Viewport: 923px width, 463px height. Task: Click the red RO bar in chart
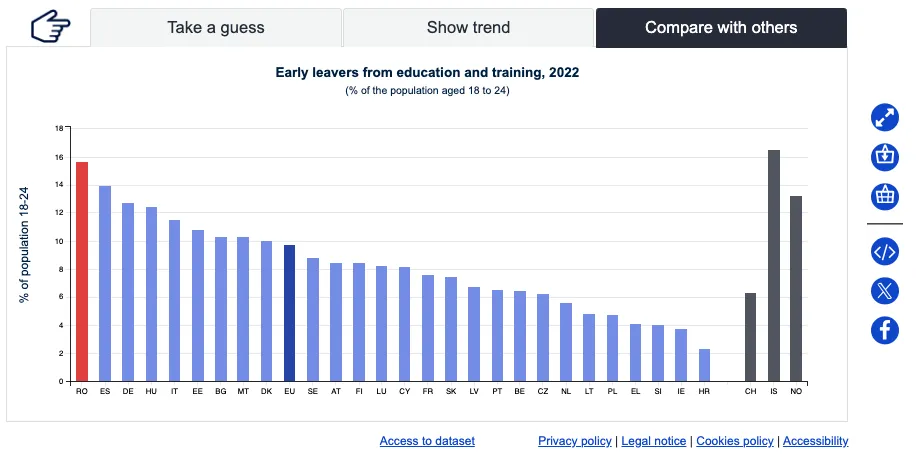coord(82,271)
